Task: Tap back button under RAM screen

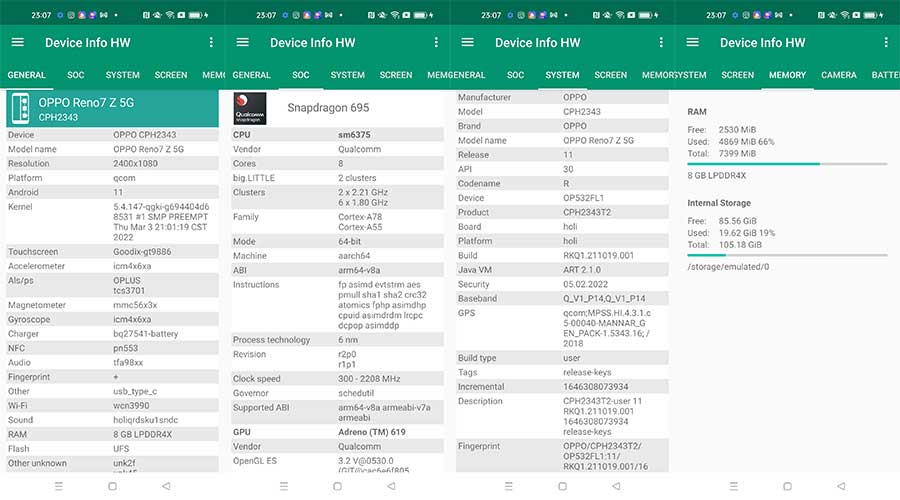Action: click(841, 486)
